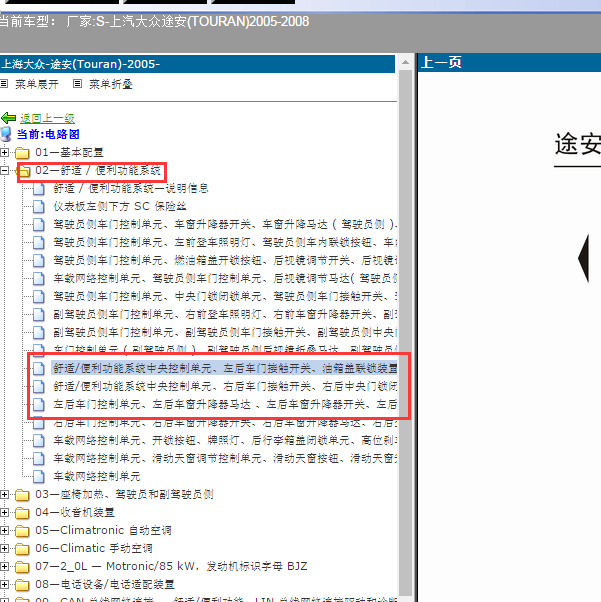Click document icon beside 舒适/便利功能系统—说明信息
Viewport: 601px width, 602px height.
(x=38, y=188)
